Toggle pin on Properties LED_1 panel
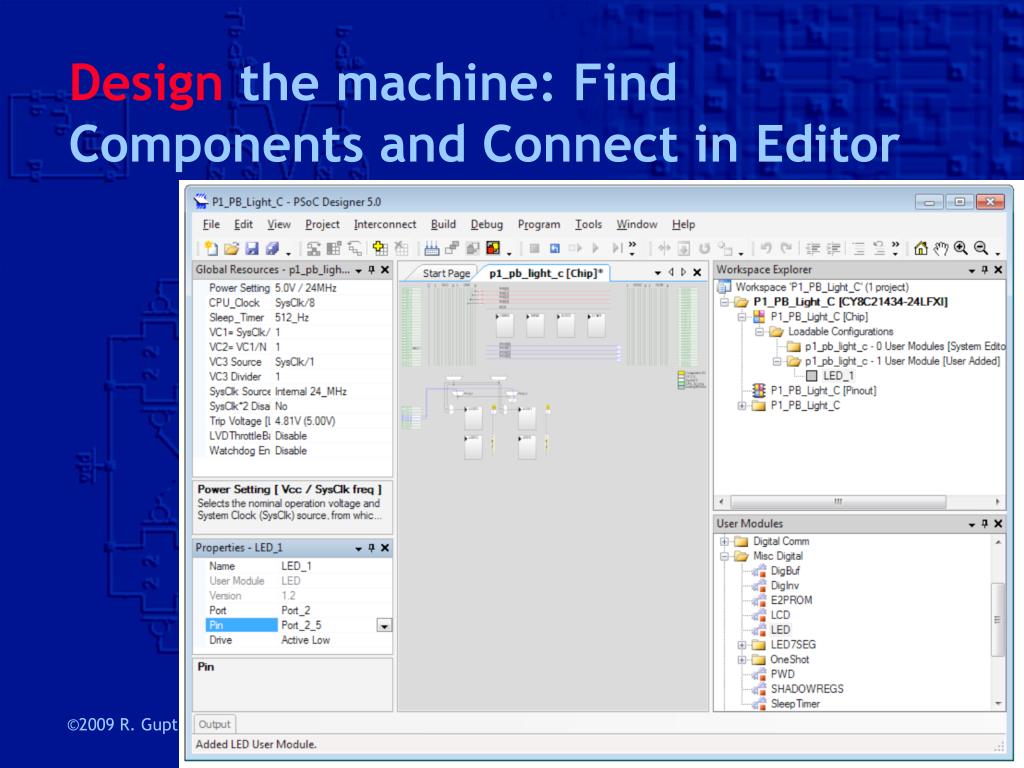1024x768 pixels. [x=372, y=548]
